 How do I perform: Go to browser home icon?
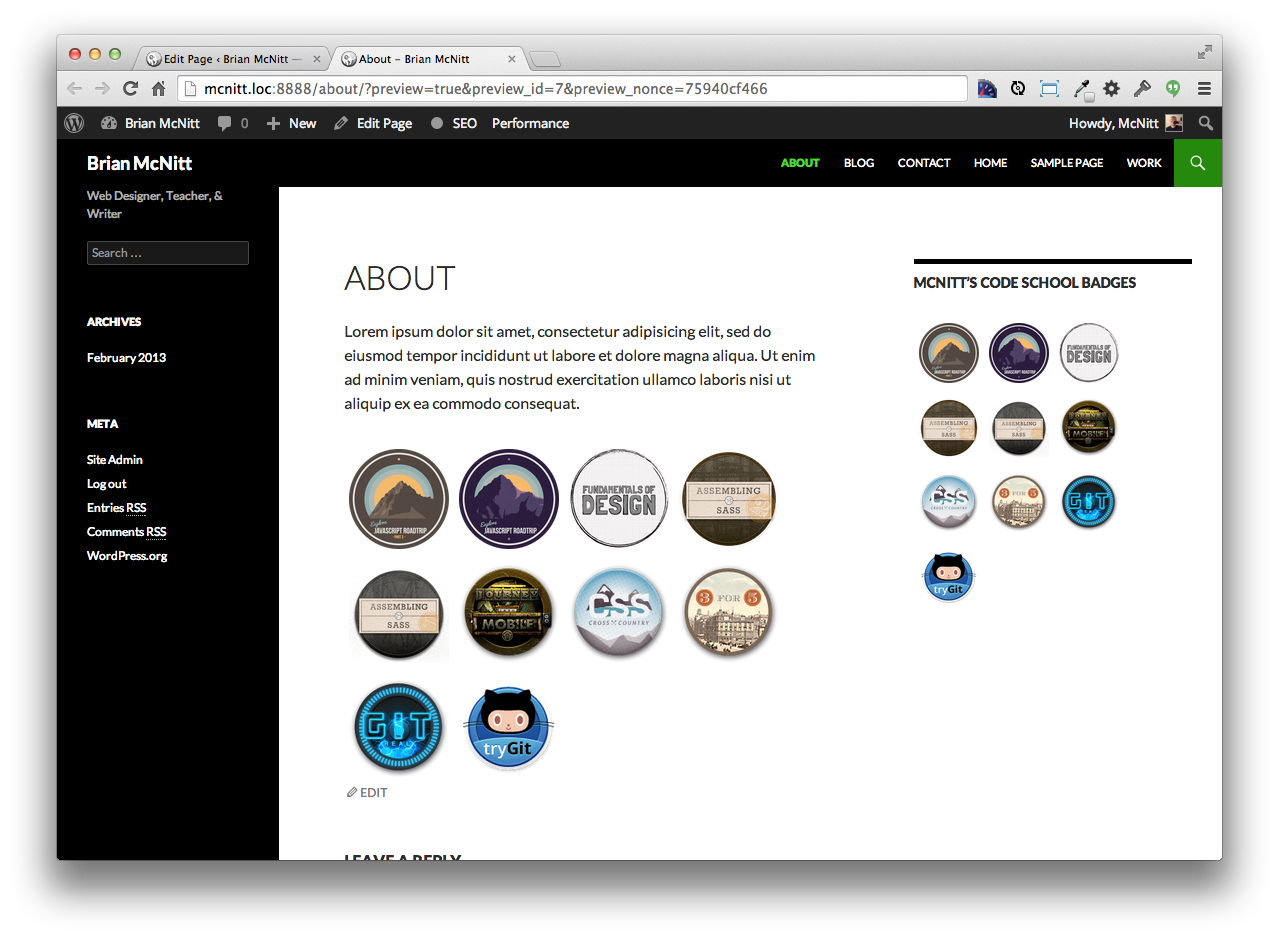158,88
